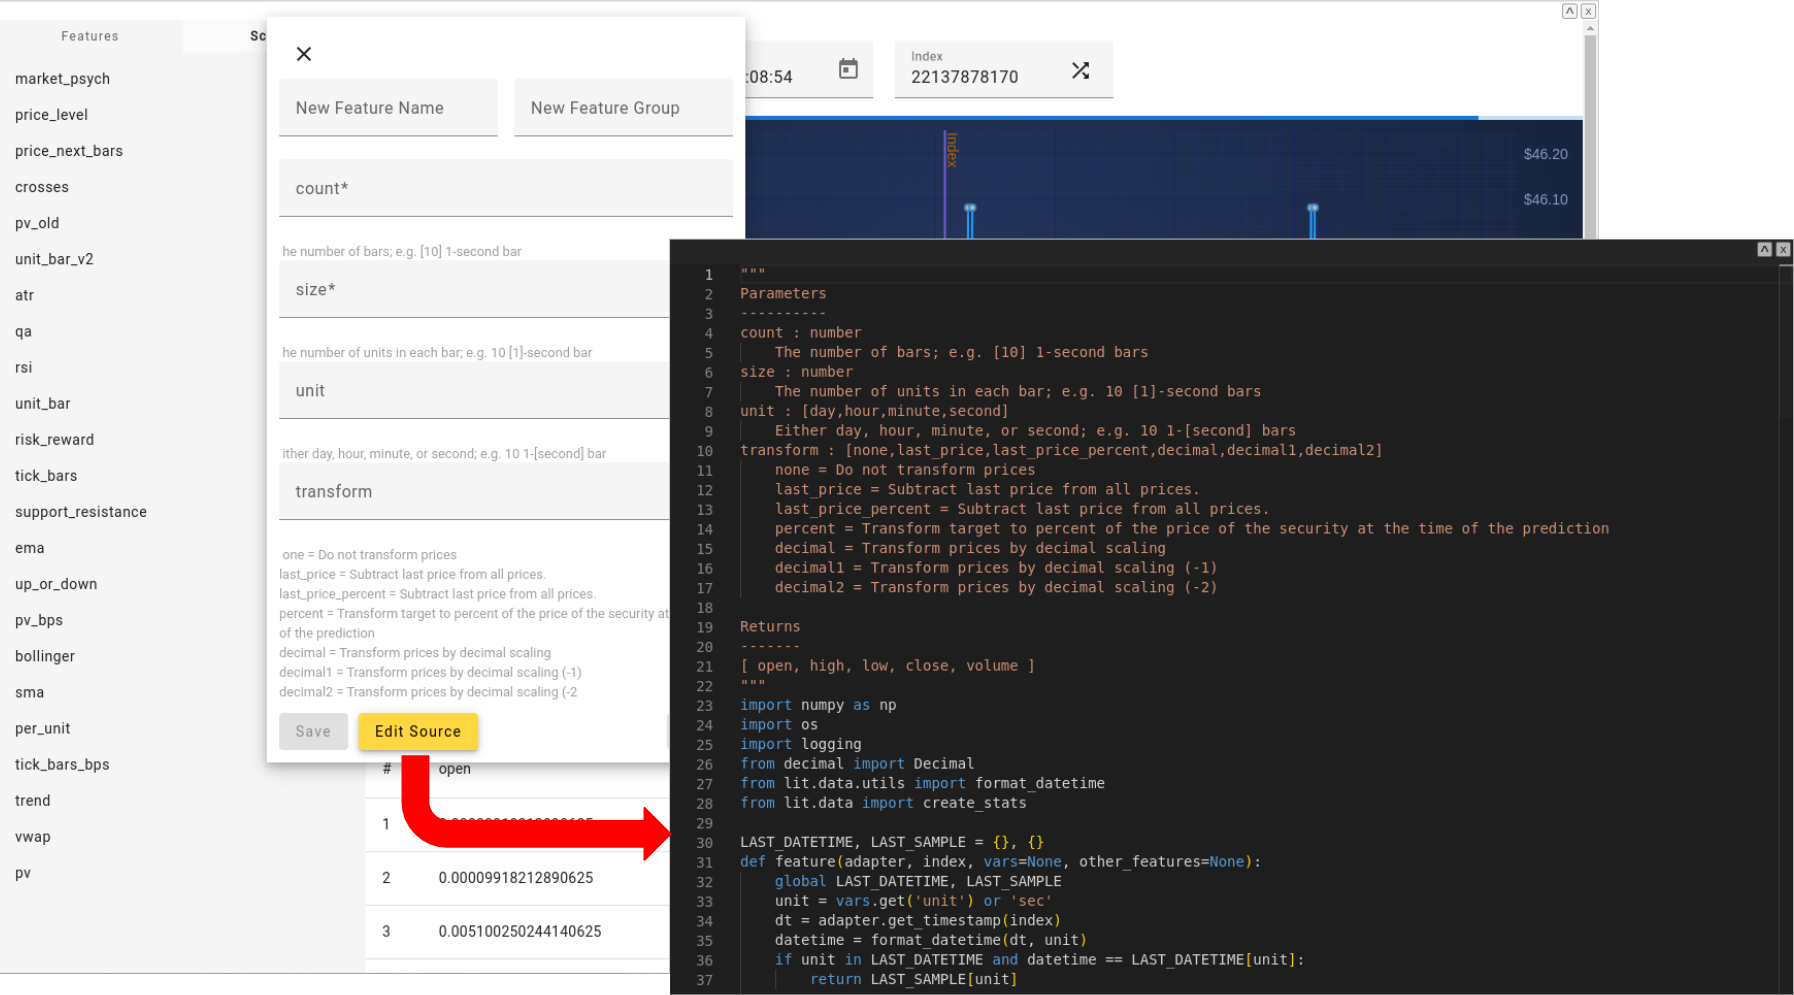1794x995 pixels.
Task: Choose support_resistance from the features list
Action: pyautogui.click(x=81, y=512)
